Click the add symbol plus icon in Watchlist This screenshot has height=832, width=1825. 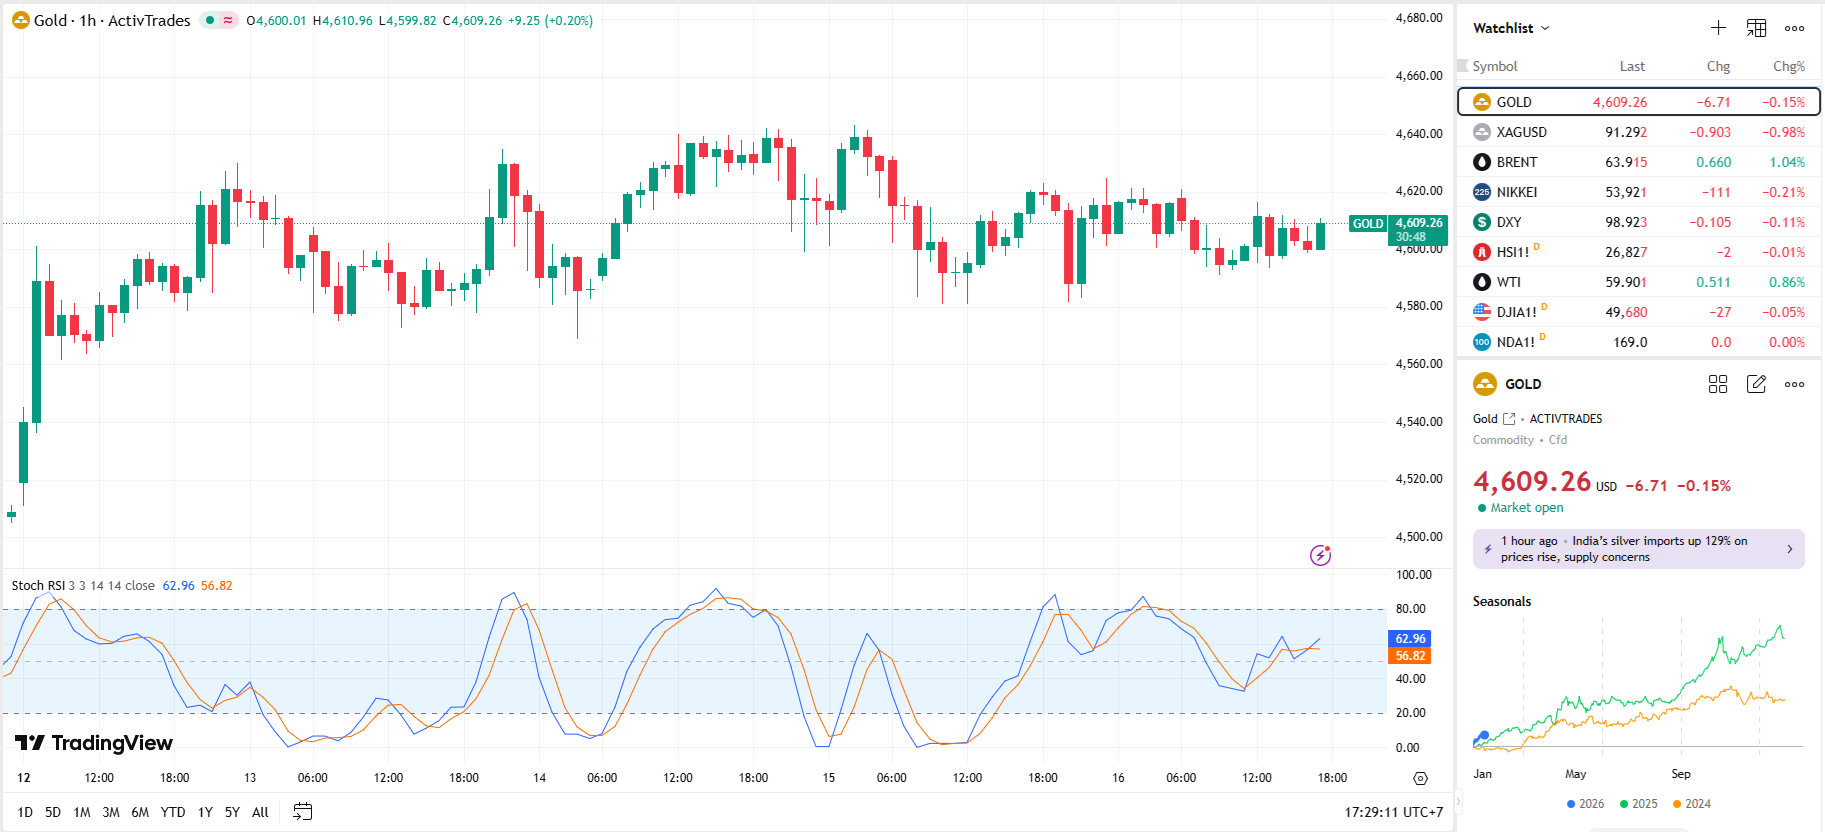coord(1718,28)
